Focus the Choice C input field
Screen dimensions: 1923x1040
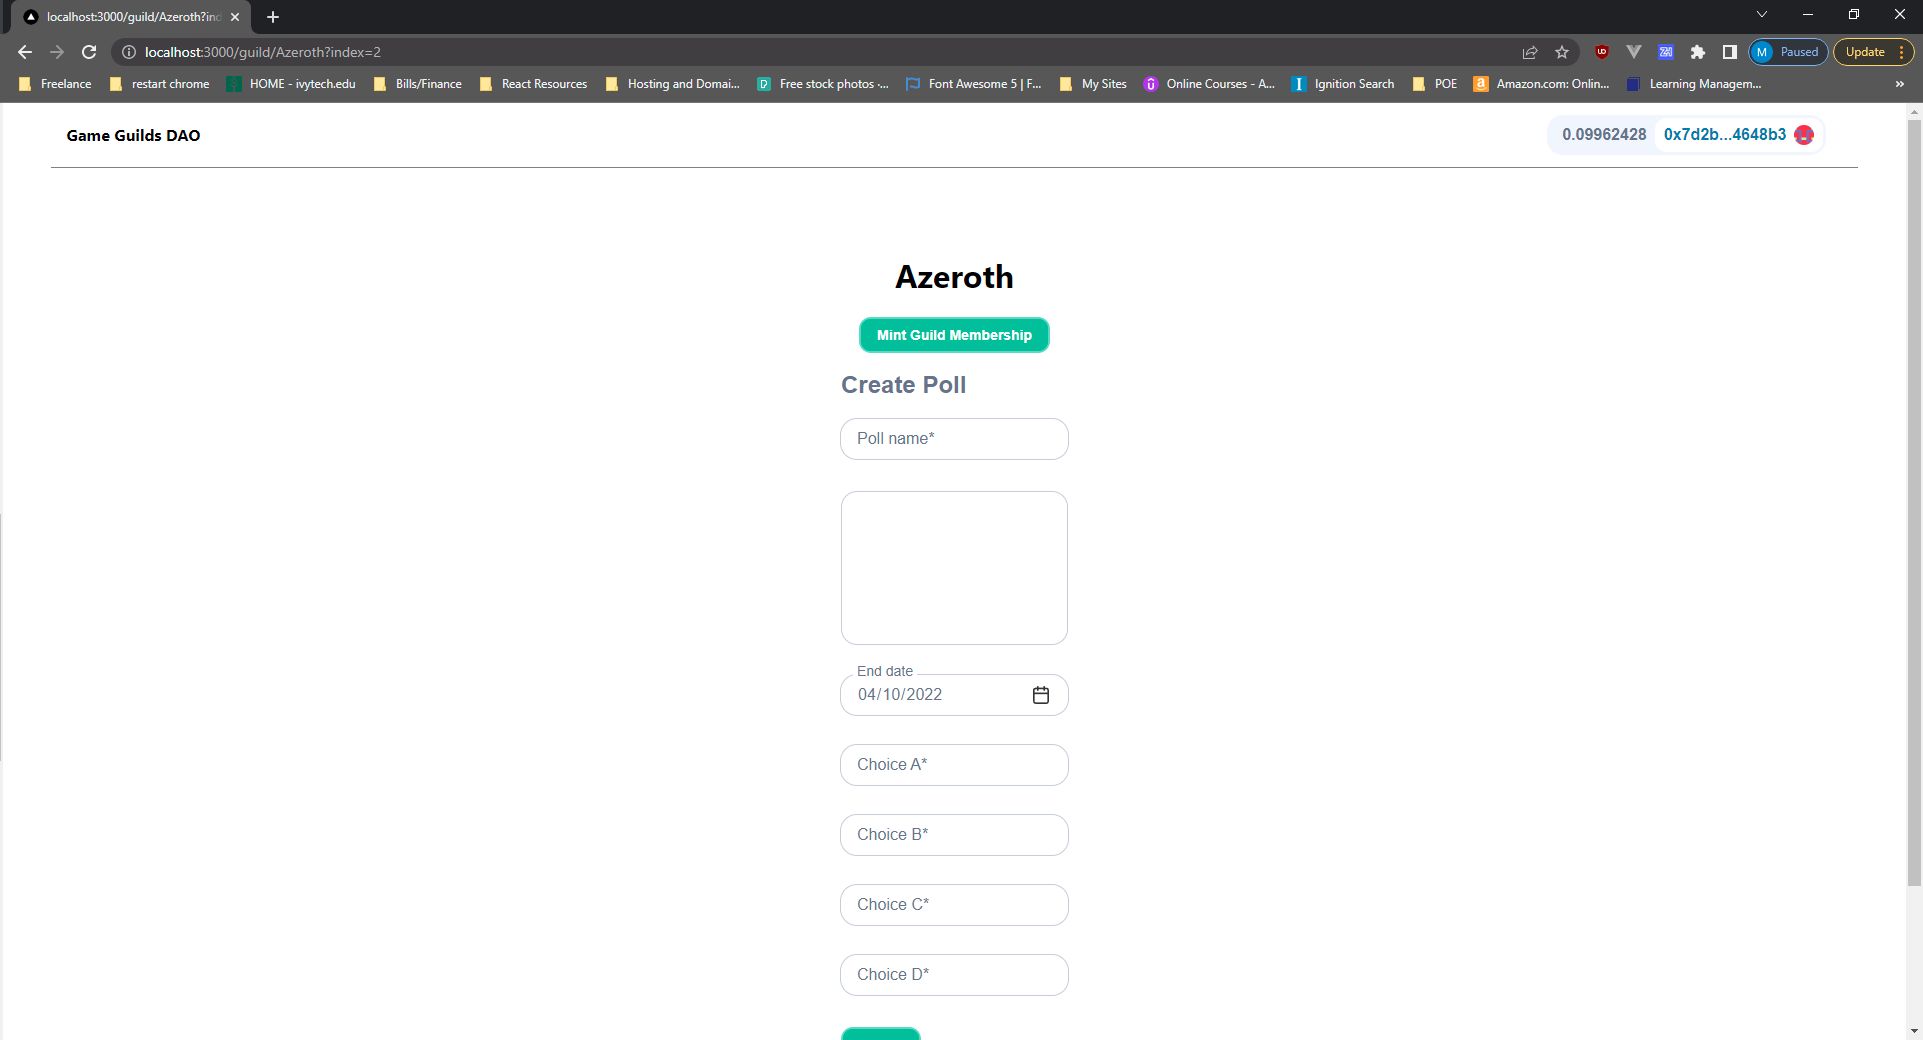point(954,905)
